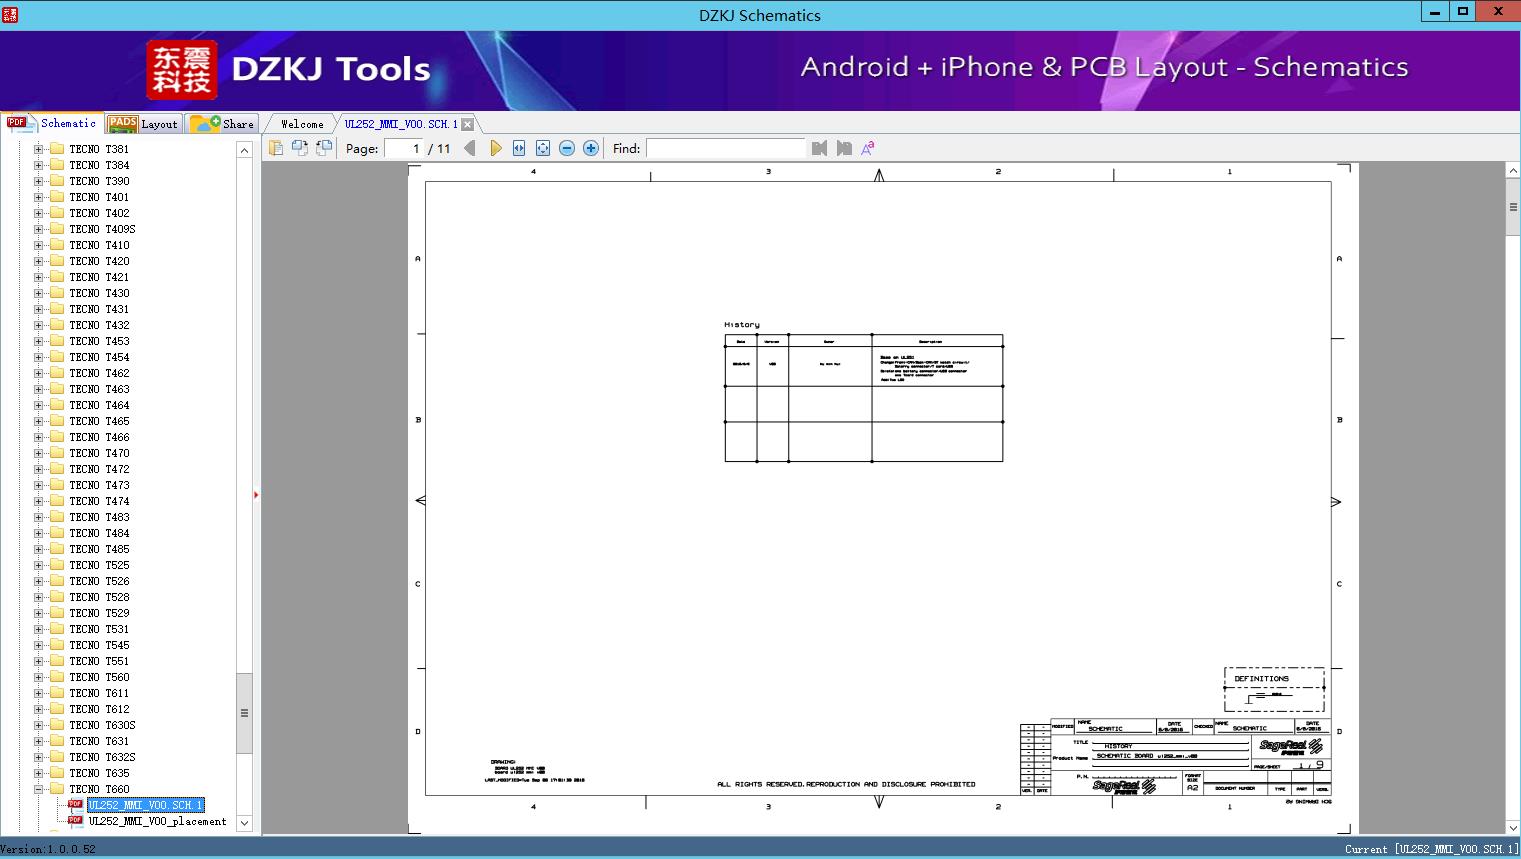
Task: Expand the TECNO T454 folder
Action: [38, 357]
